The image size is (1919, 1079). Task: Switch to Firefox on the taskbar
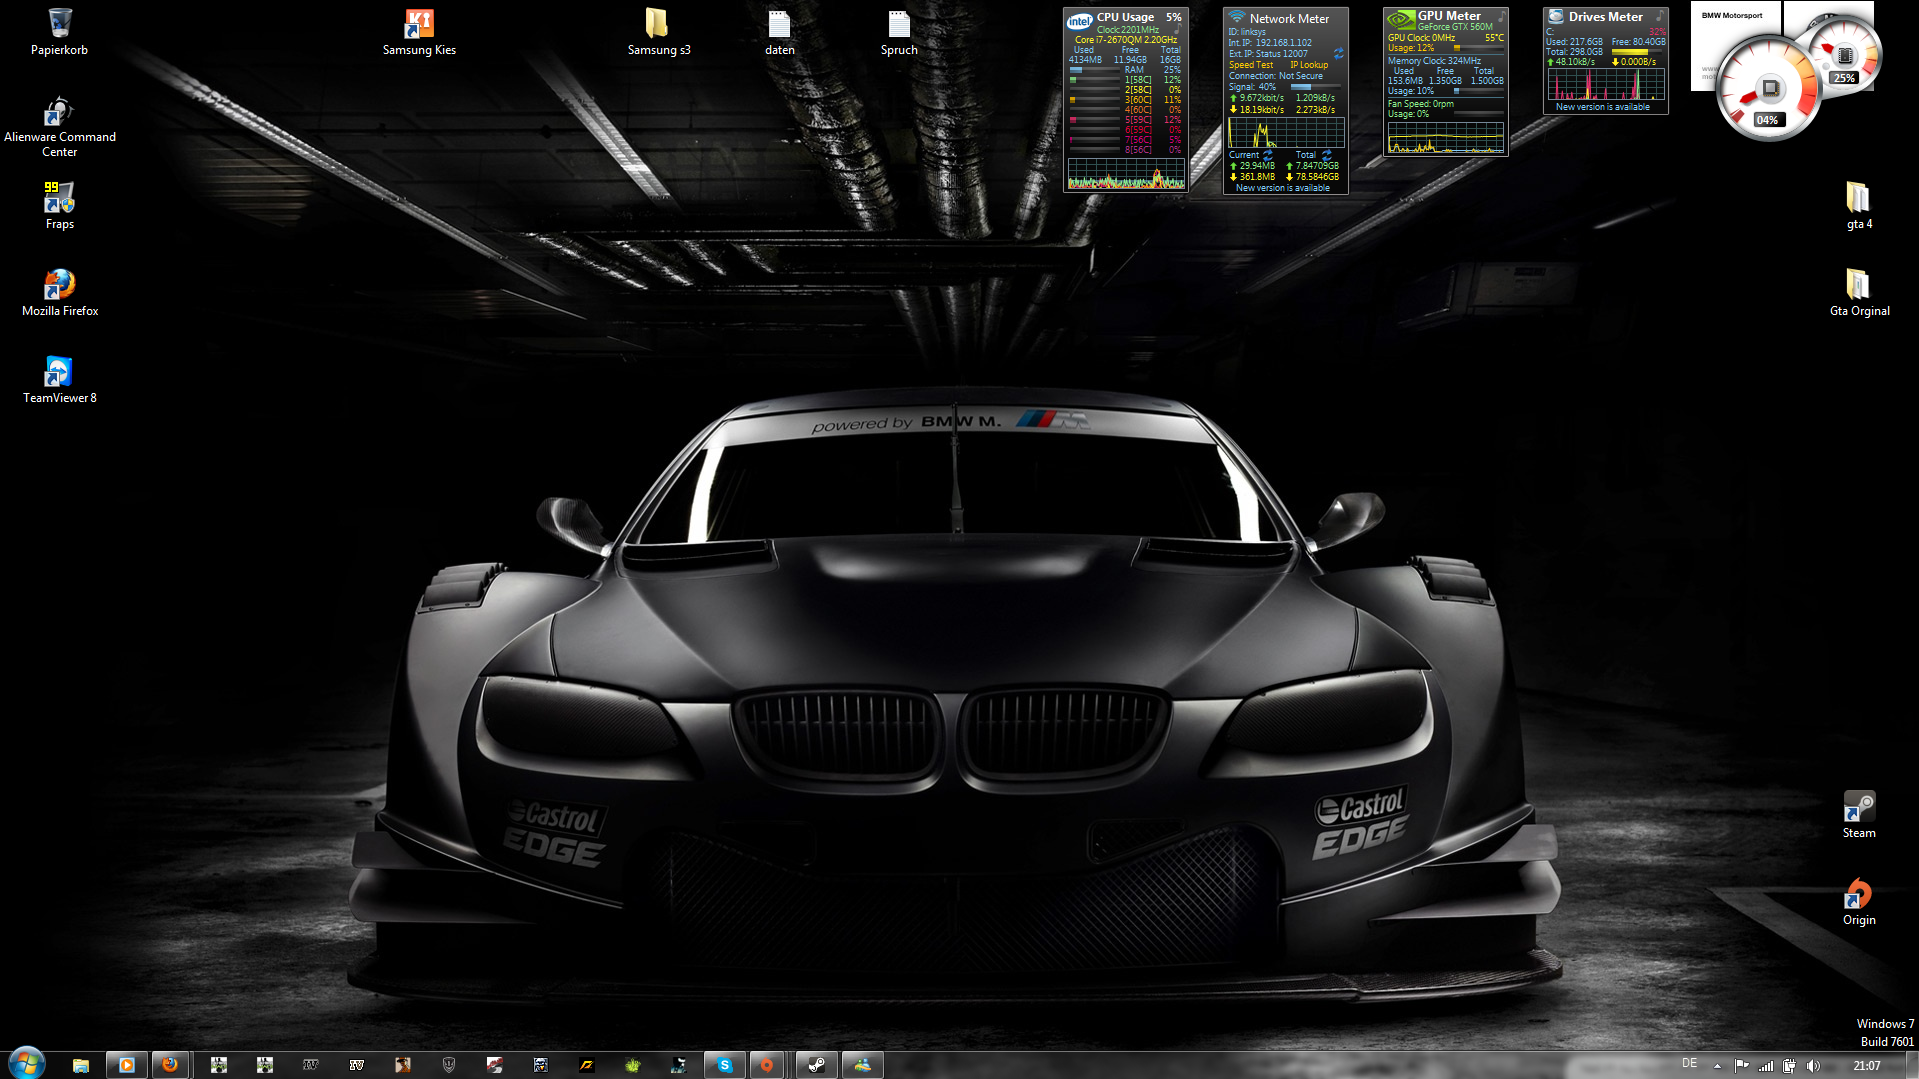pyautogui.click(x=170, y=1065)
